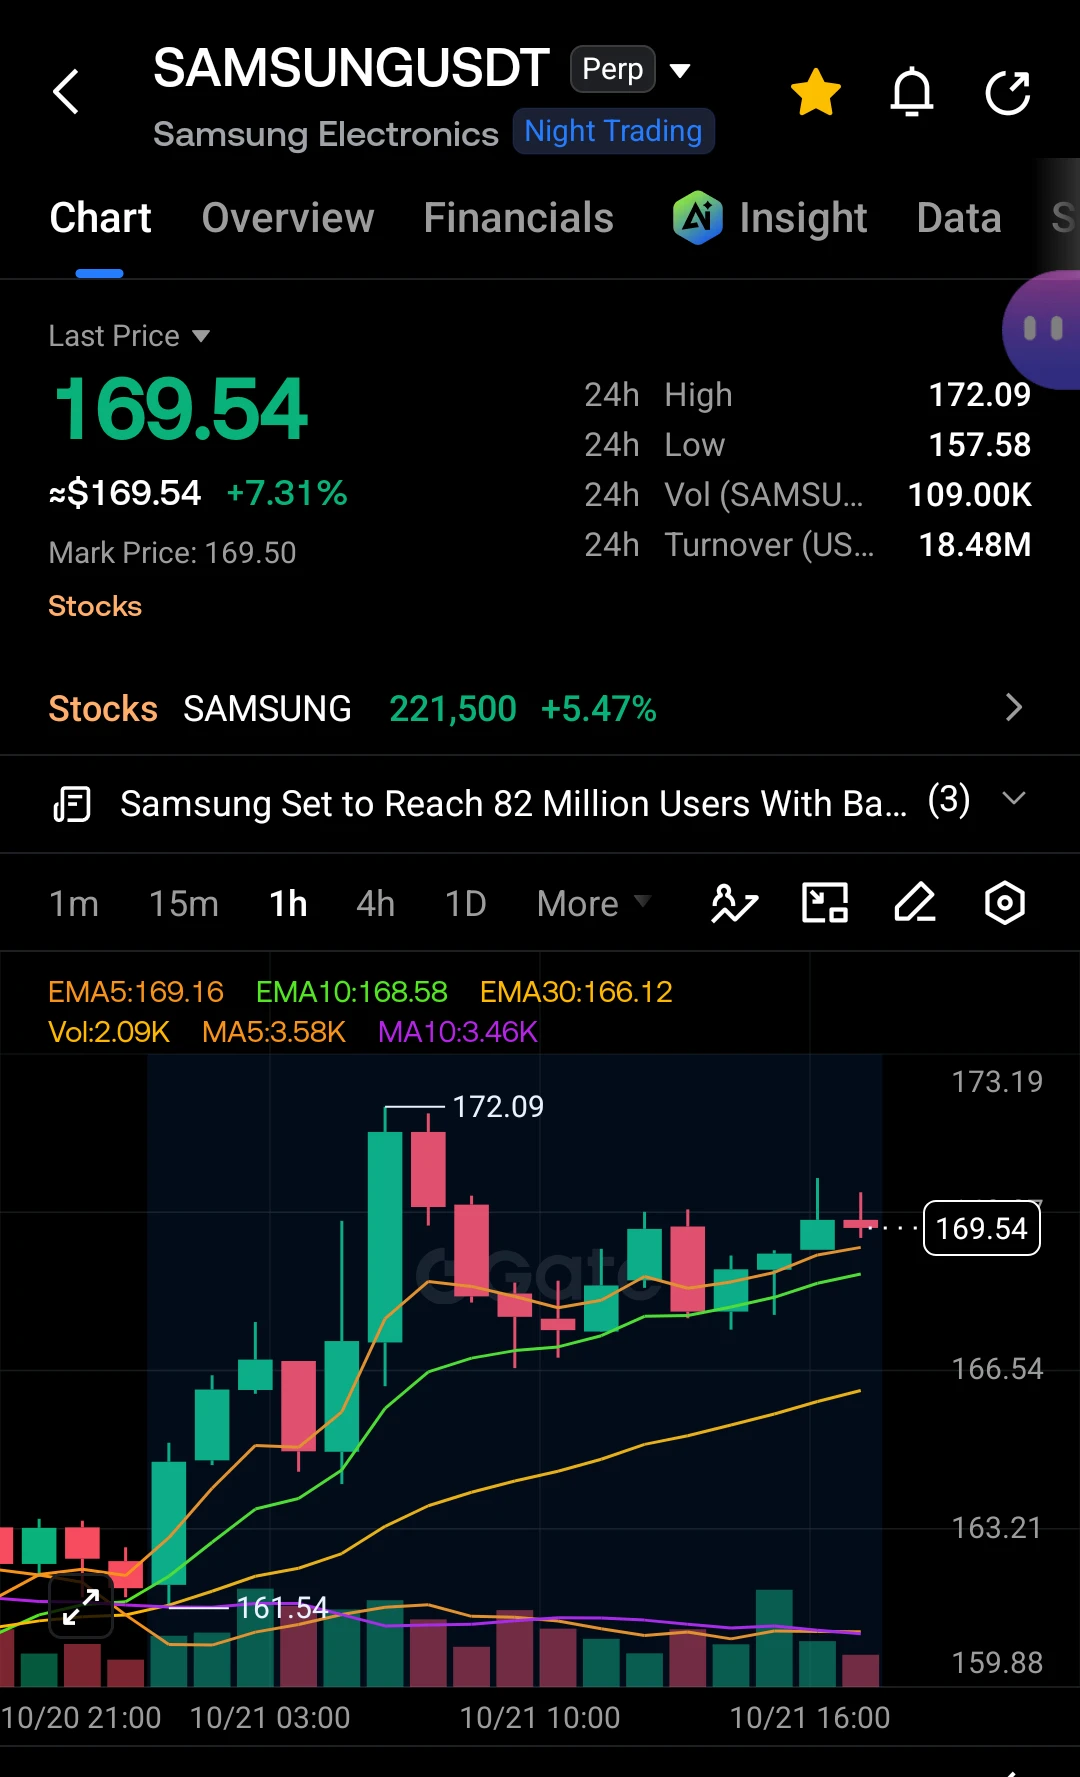Open the Perp contract type dropdown
Image resolution: width=1080 pixels, height=1777 pixels.
tap(631, 70)
